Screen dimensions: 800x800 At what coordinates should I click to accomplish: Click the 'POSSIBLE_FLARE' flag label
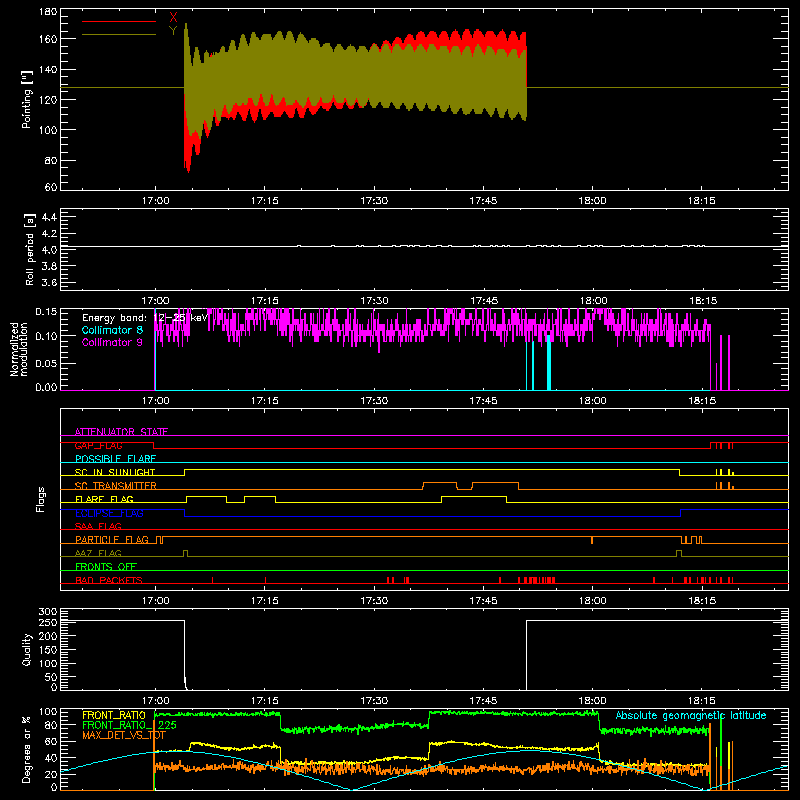[x=115, y=459]
